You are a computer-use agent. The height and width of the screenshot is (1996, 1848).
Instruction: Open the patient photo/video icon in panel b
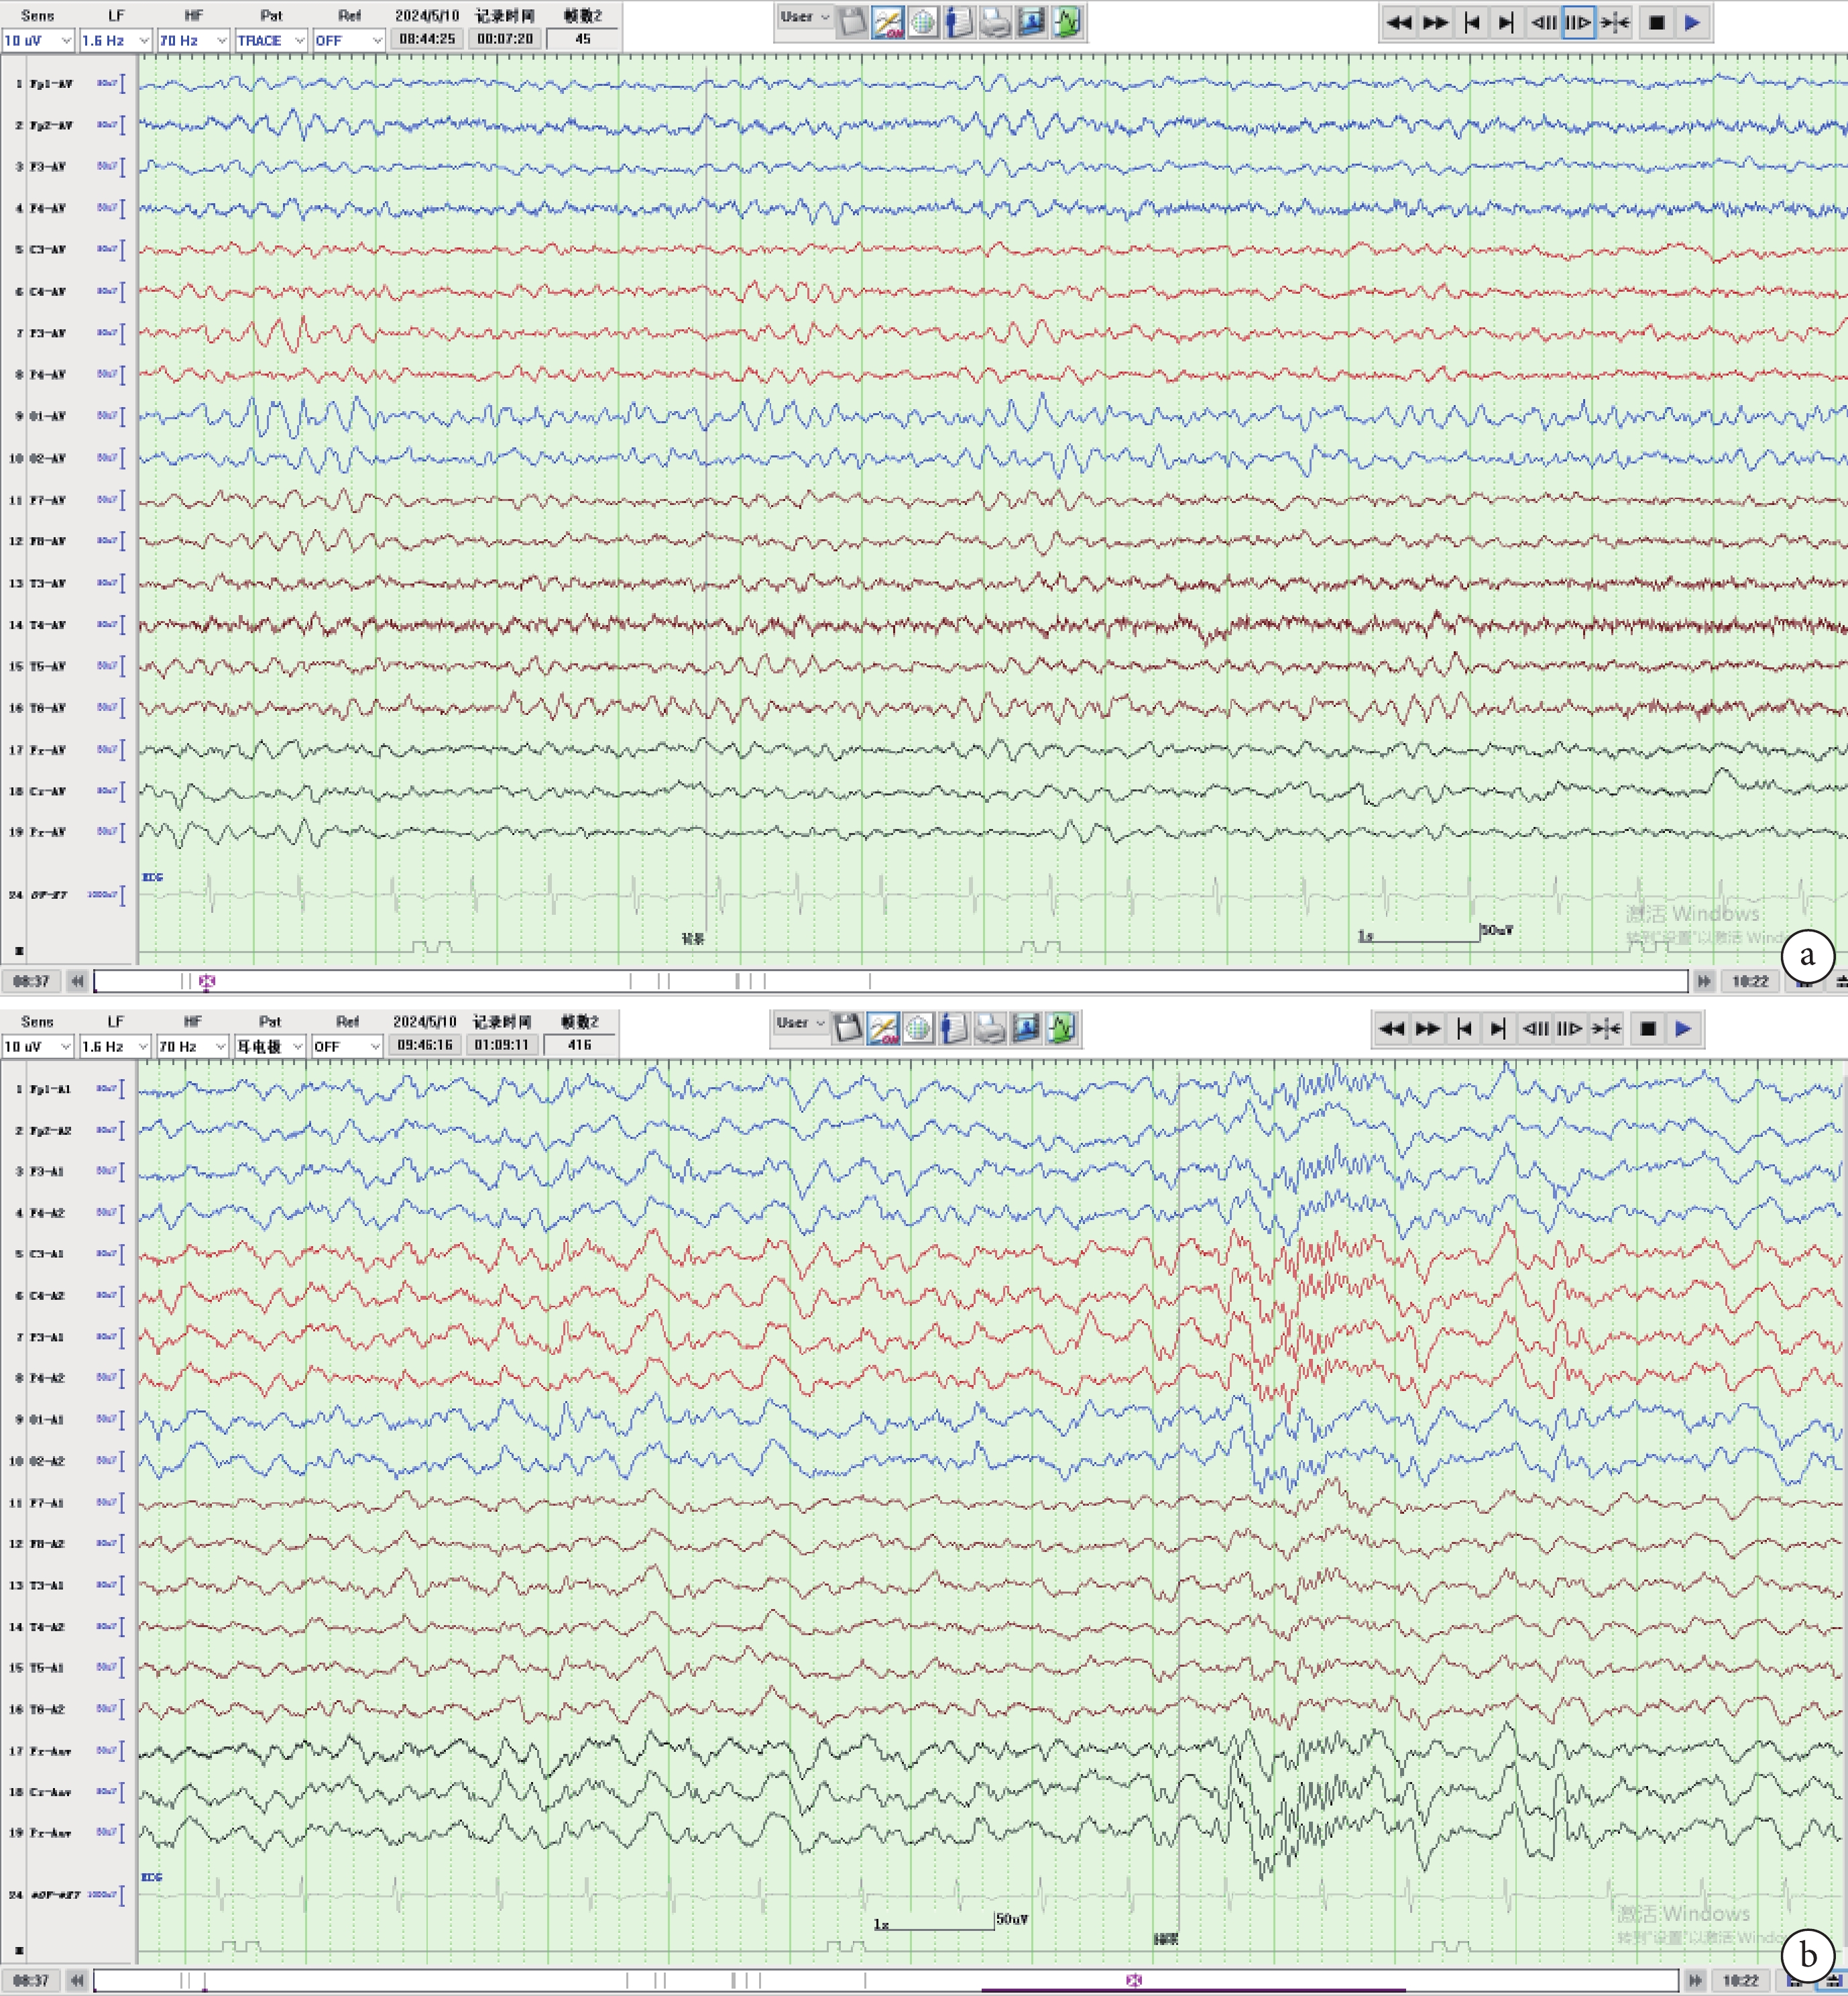pyautogui.click(x=1026, y=1028)
